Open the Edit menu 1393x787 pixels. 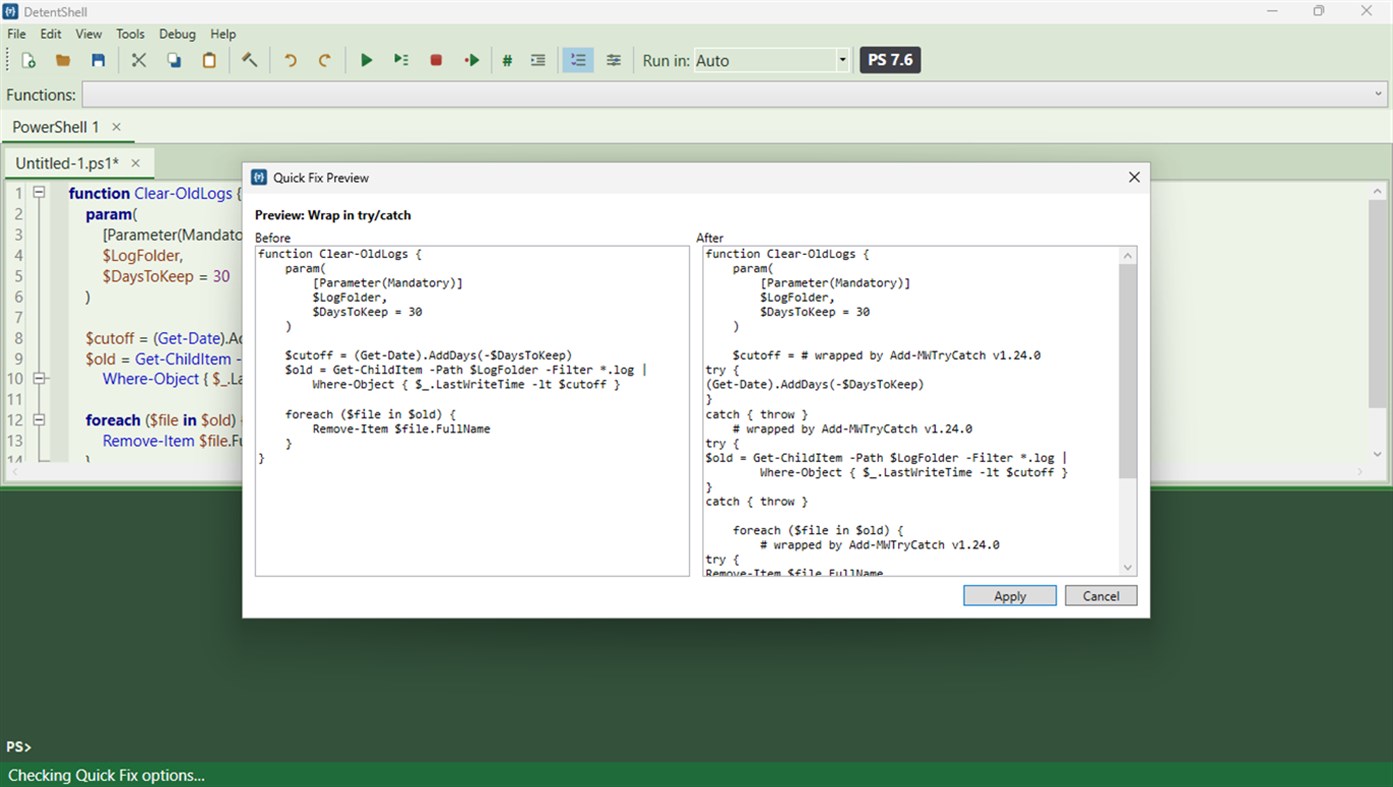[51, 34]
